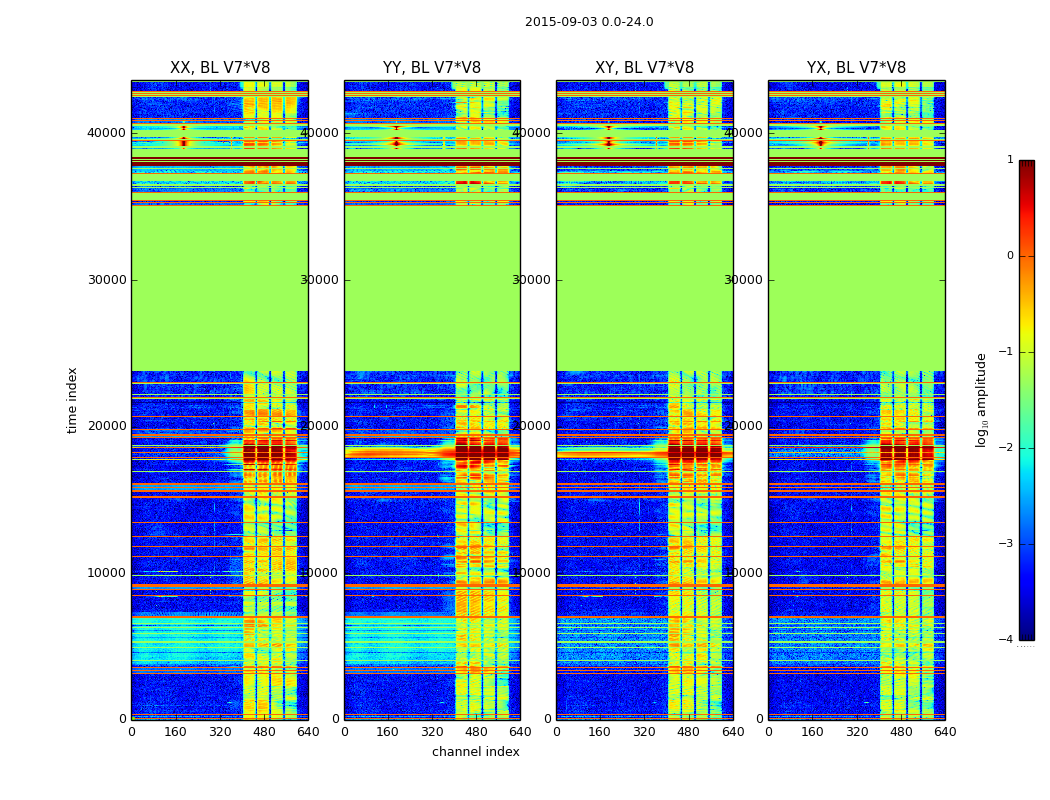Screen dimensions: 1050x800
Task: Click the XY, BL V7*V8 subplot title
Action: [644, 68]
